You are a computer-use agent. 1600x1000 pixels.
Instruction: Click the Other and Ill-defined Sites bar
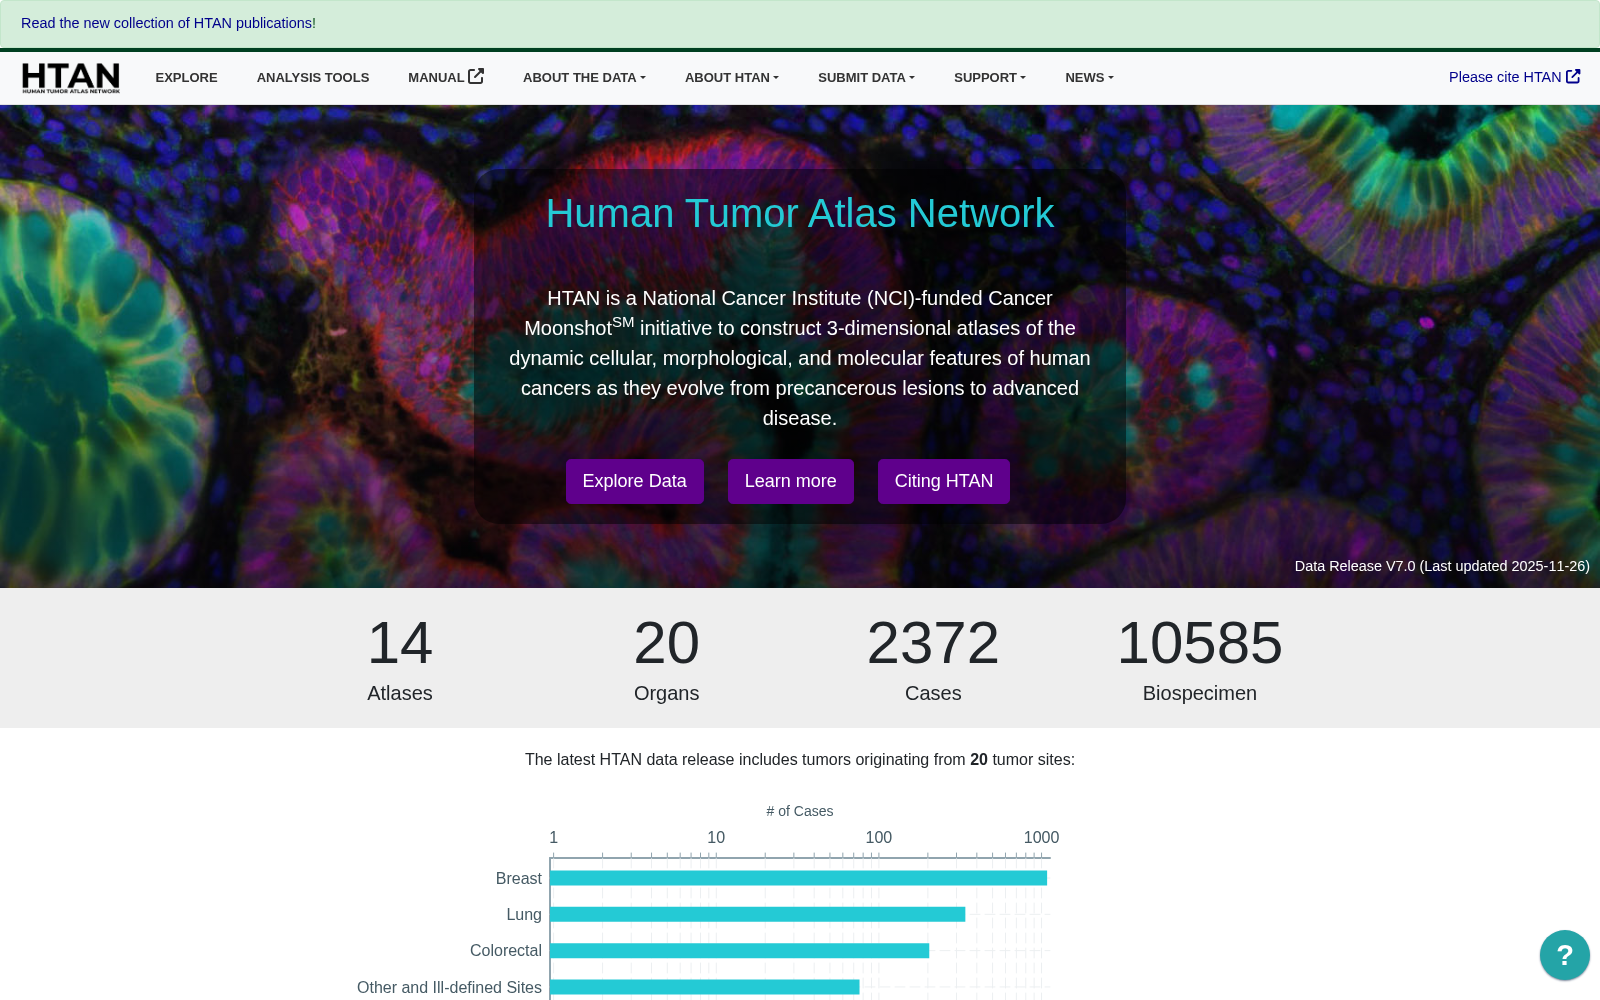tap(704, 987)
